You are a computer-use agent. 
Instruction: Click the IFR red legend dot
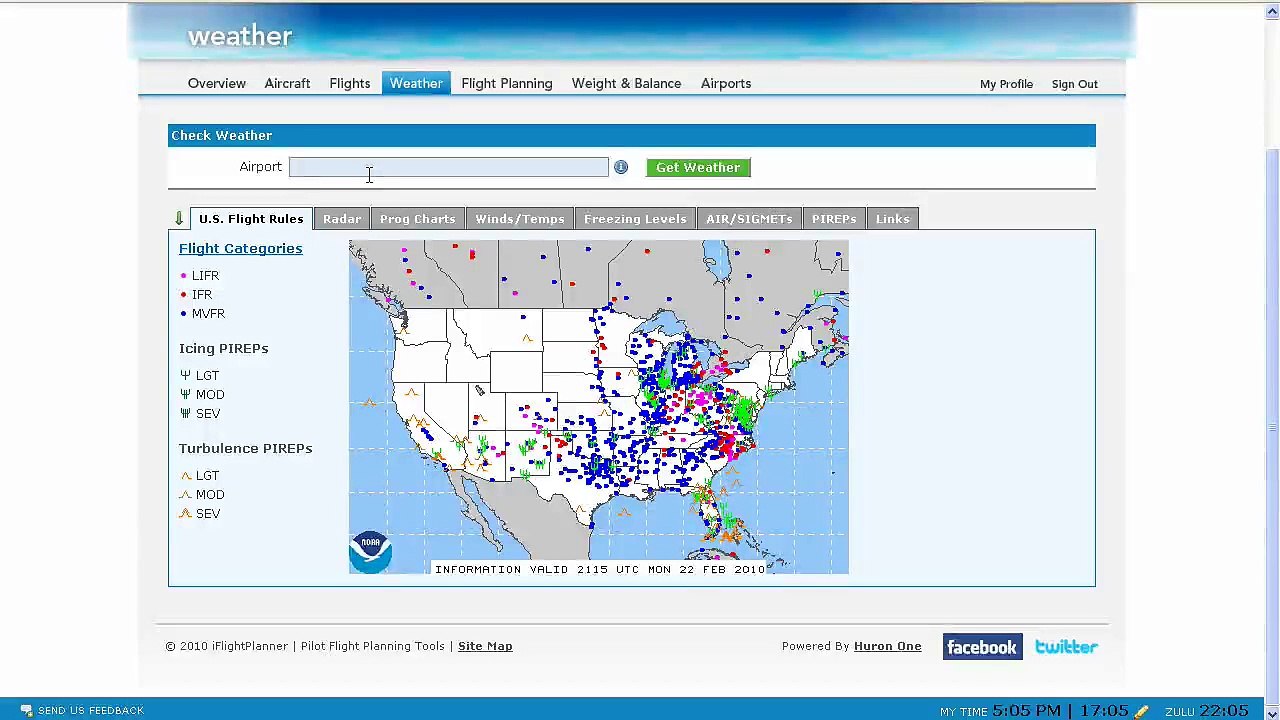183,295
